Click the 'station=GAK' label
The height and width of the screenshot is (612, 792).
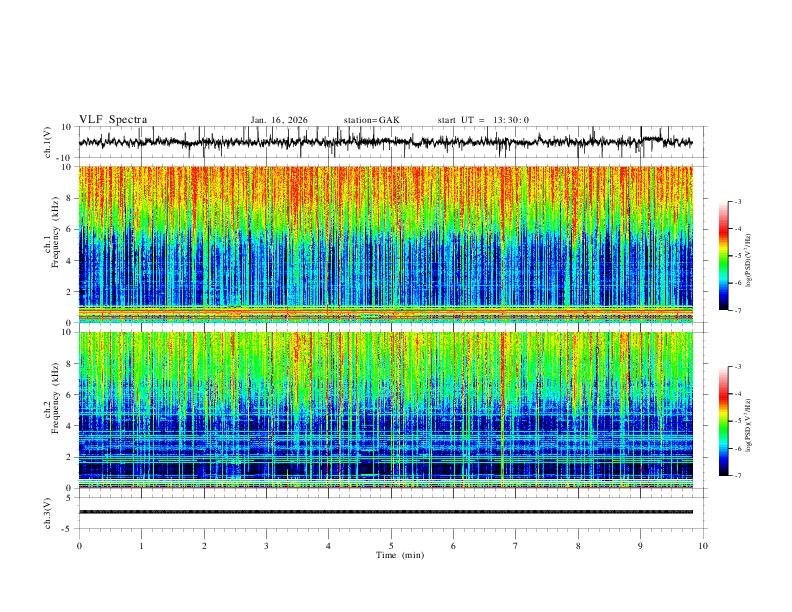(371, 120)
